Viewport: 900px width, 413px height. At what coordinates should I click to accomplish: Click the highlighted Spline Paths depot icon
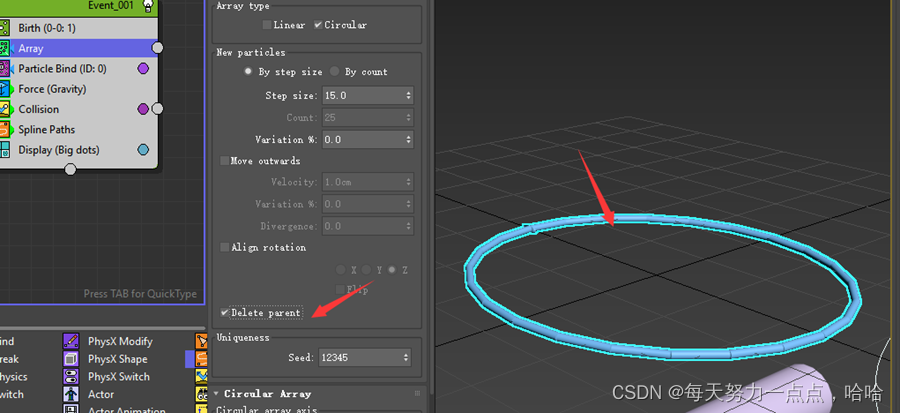201,359
